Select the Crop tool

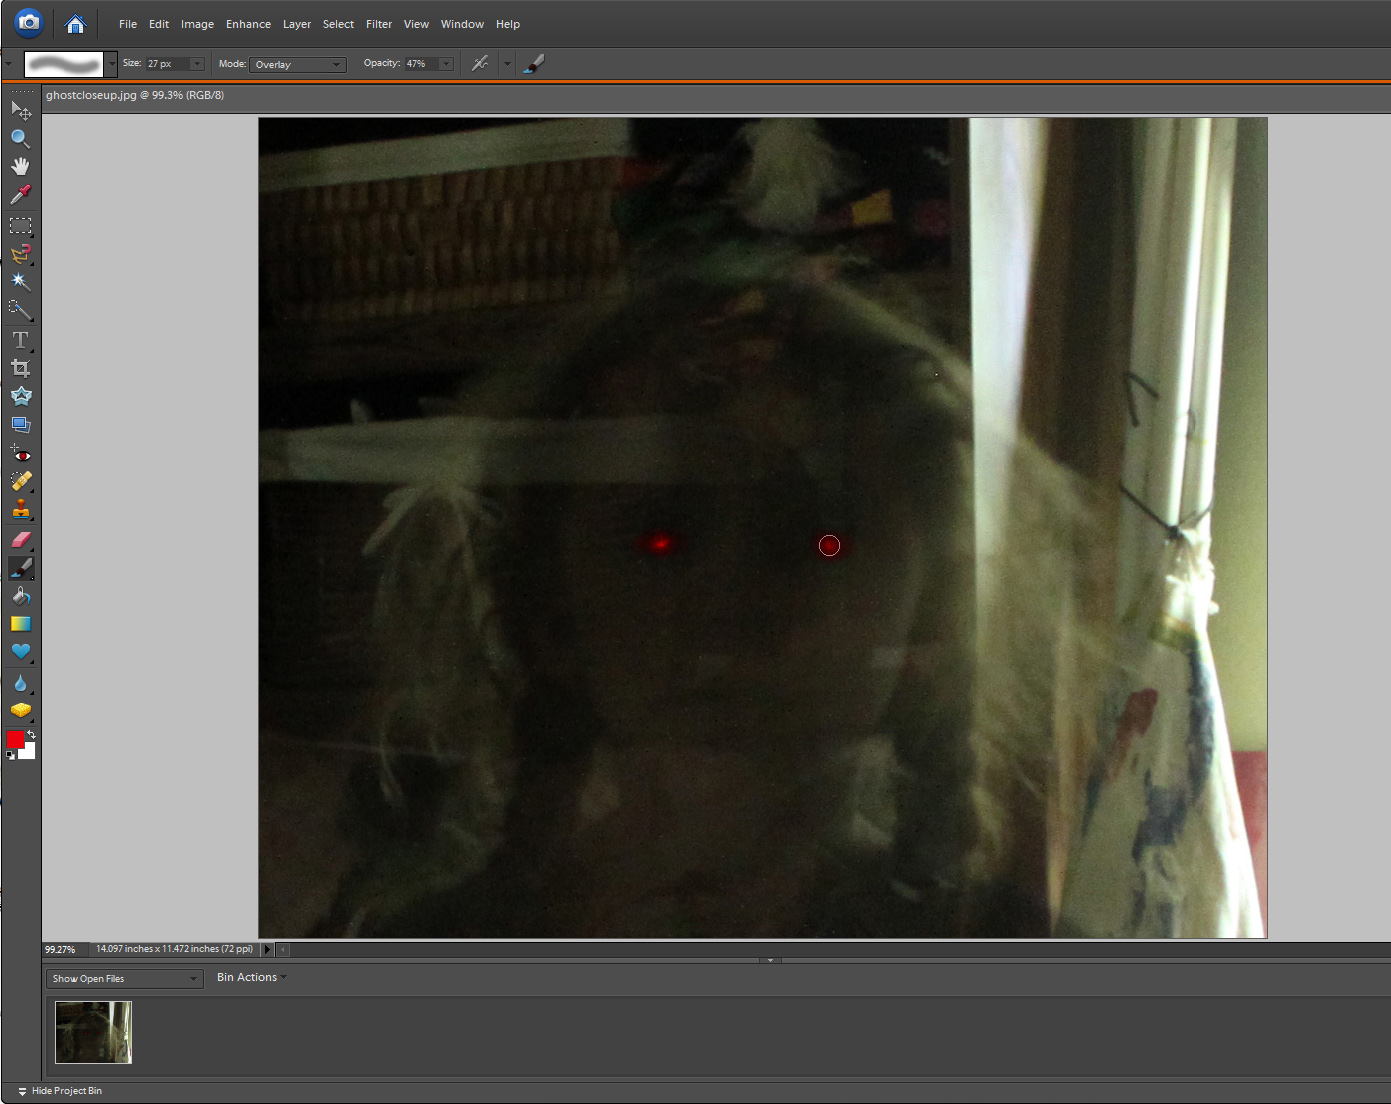click(x=22, y=367)
